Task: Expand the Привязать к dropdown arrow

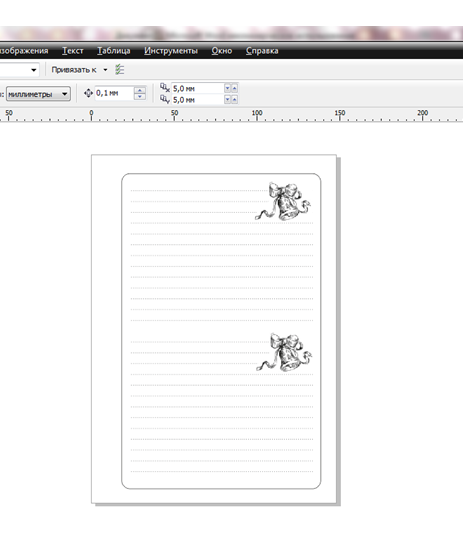Action: (105, 70)
